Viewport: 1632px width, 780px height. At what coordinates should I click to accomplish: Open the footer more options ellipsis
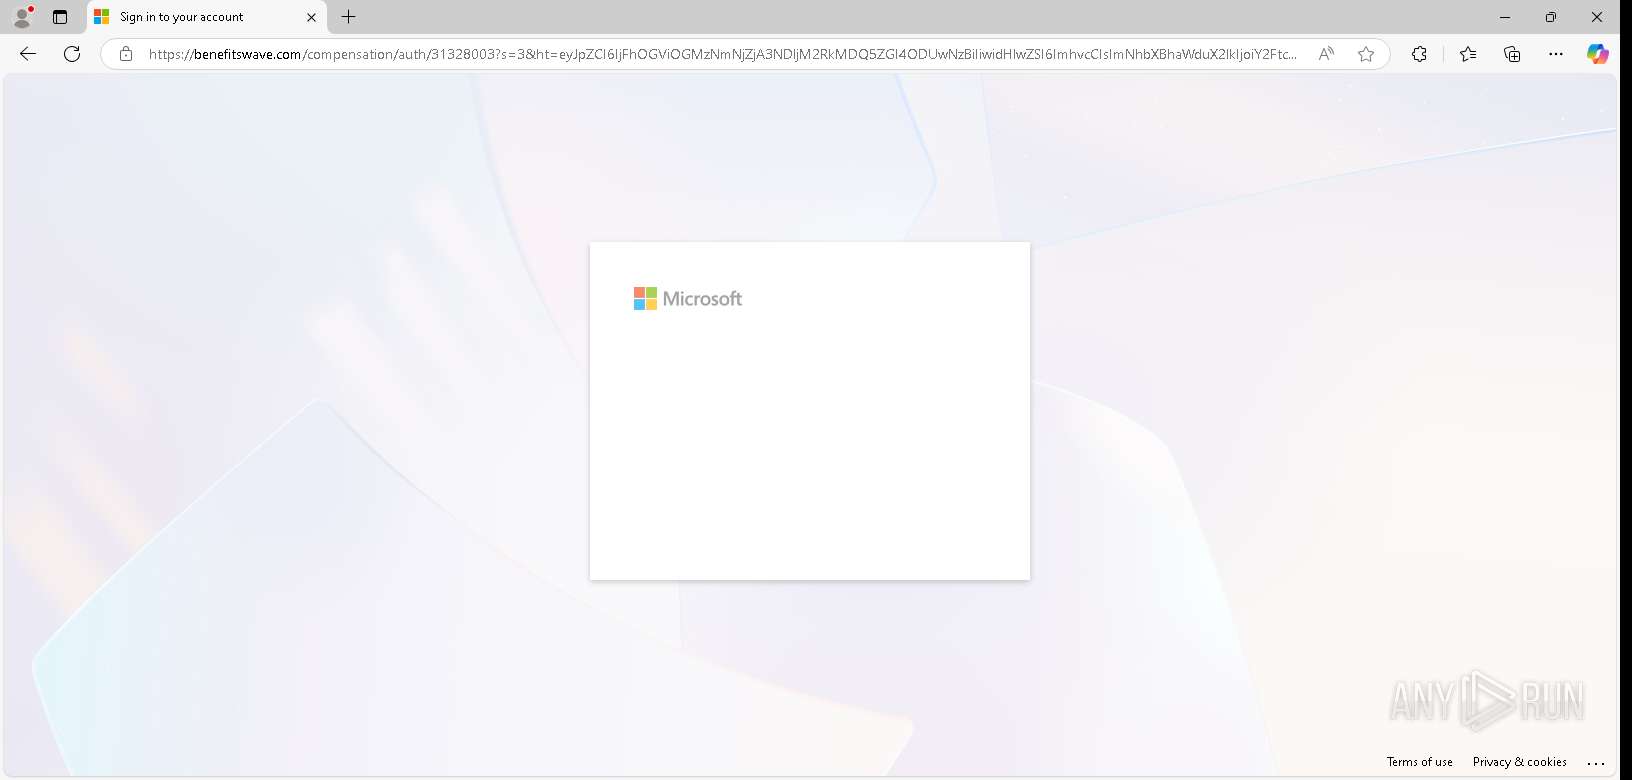[1596, 763]
